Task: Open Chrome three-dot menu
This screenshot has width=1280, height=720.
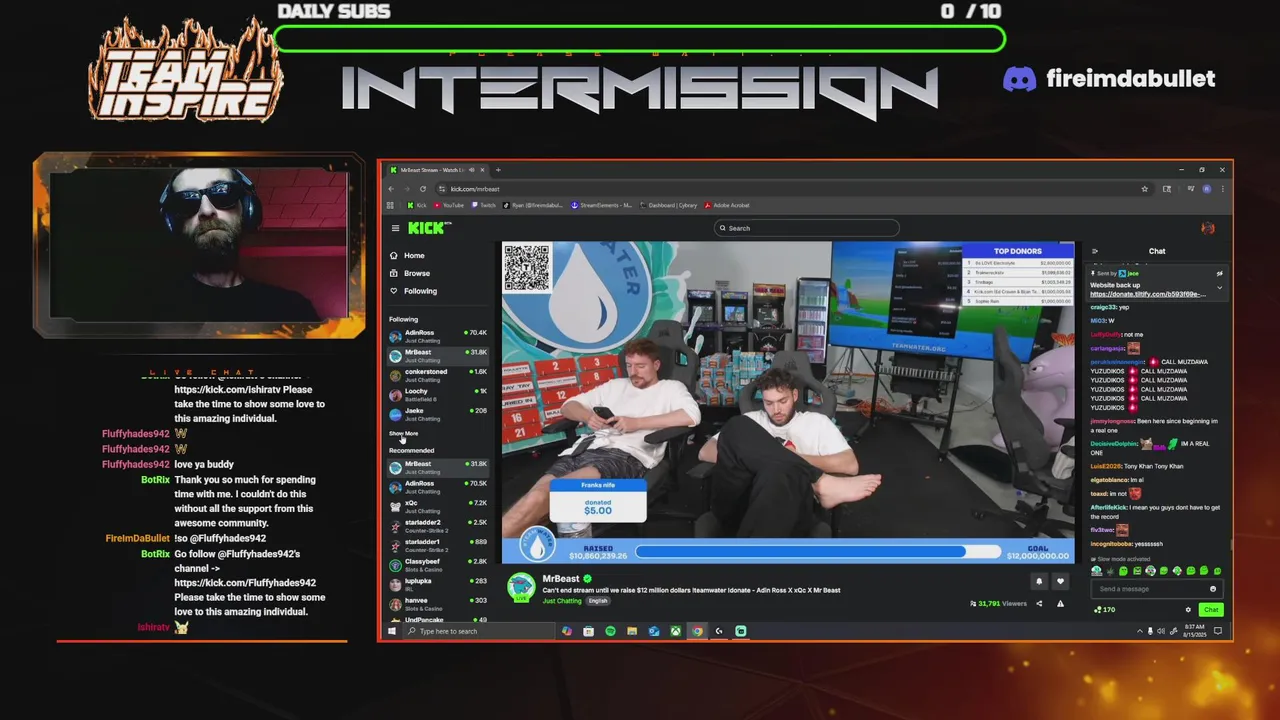Action: click(x=1222, y=188)
